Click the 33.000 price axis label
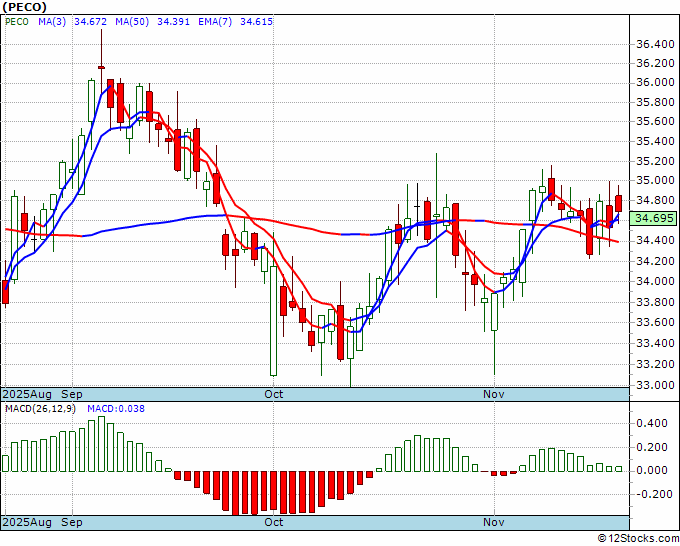This screenshot has height=546, width=680. [655, 385]
